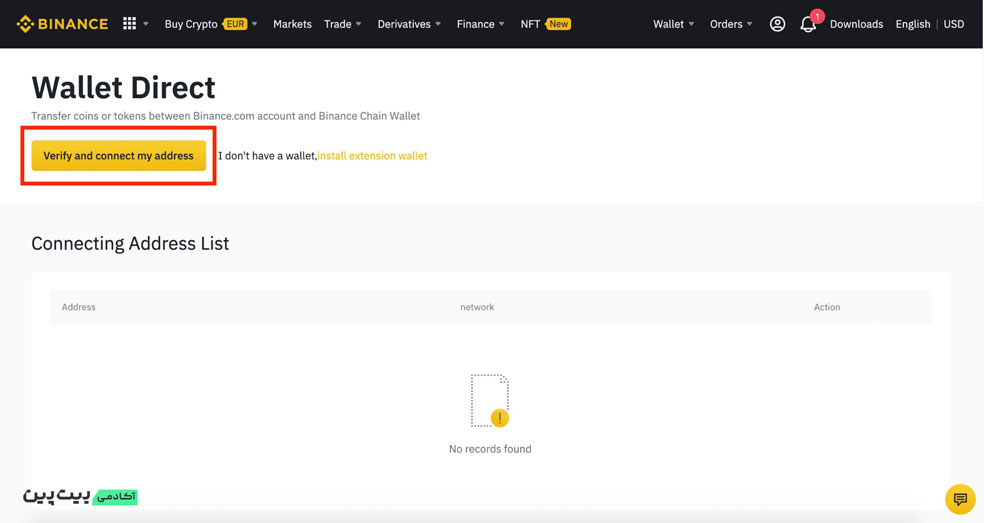The width and height of the screenshot is (984, 523).
Task: Click the Downloads link
Action: click(x=856, y=24)
